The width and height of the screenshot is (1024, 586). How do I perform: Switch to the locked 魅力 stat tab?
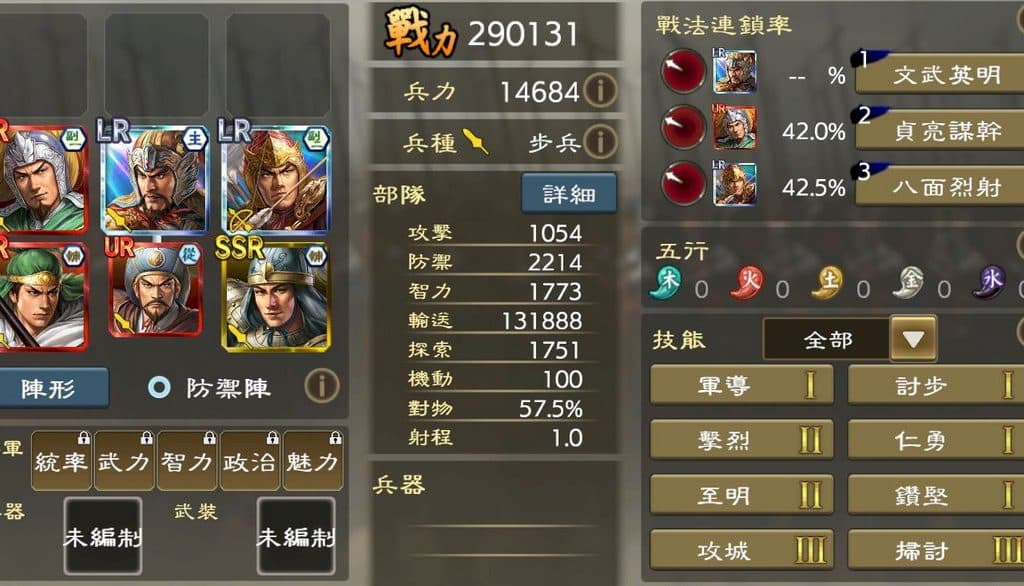312,460
